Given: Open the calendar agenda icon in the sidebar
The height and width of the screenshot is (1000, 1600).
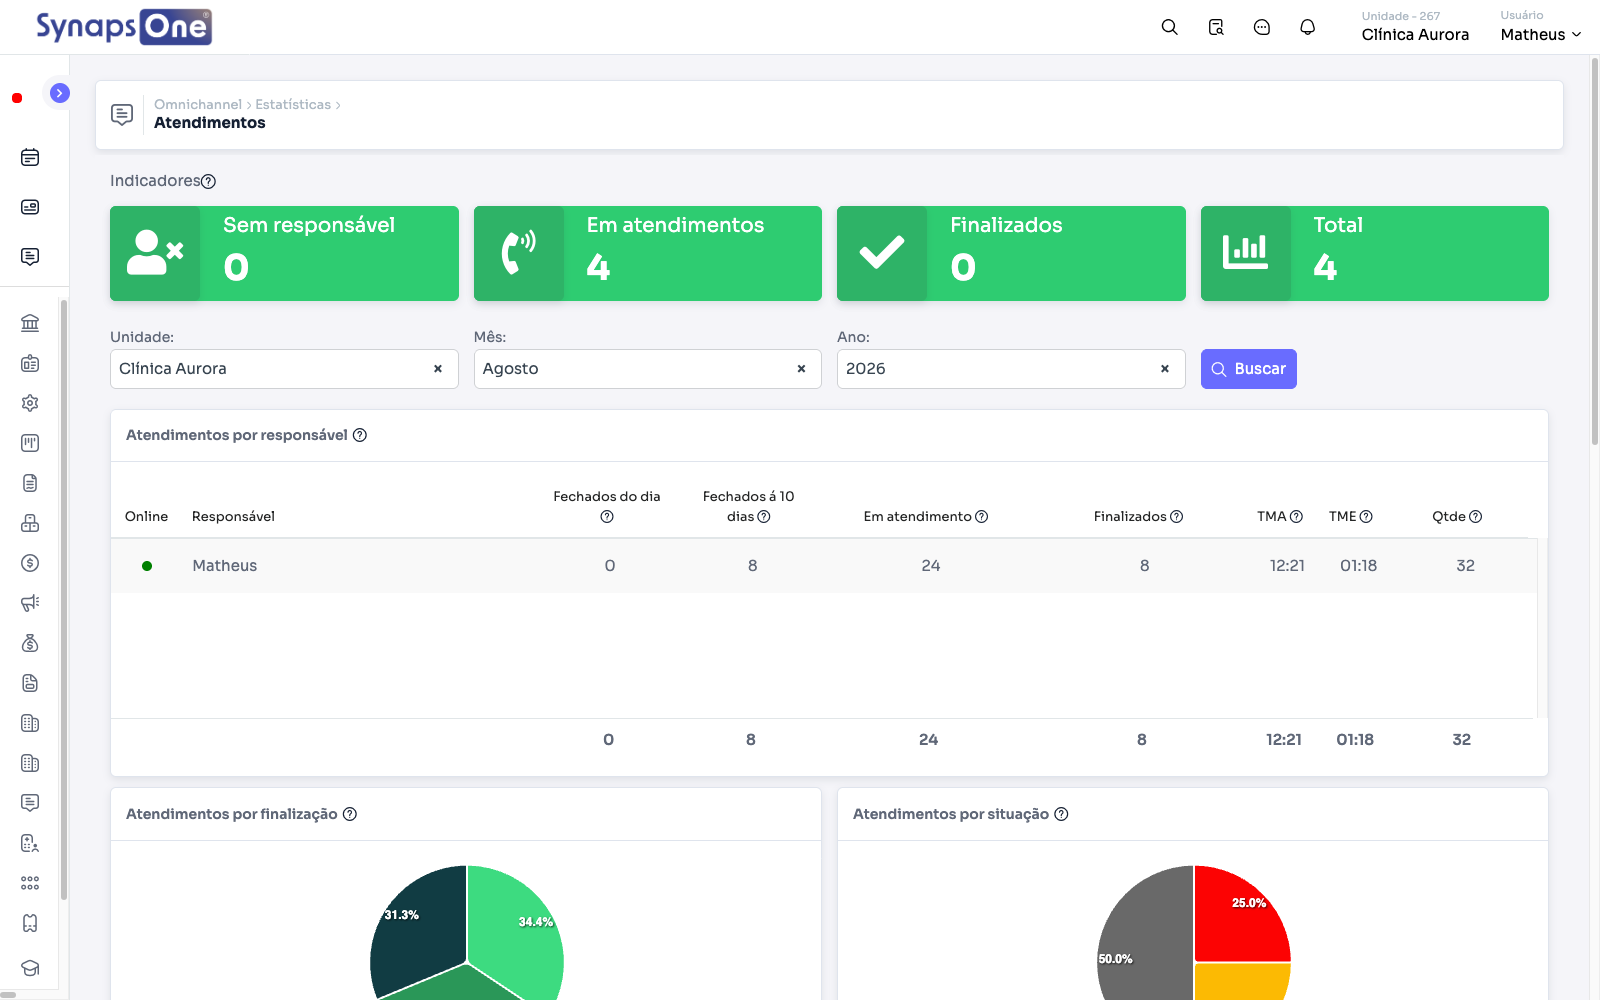Looking at the screenshot, I should [x=30, y=157].
